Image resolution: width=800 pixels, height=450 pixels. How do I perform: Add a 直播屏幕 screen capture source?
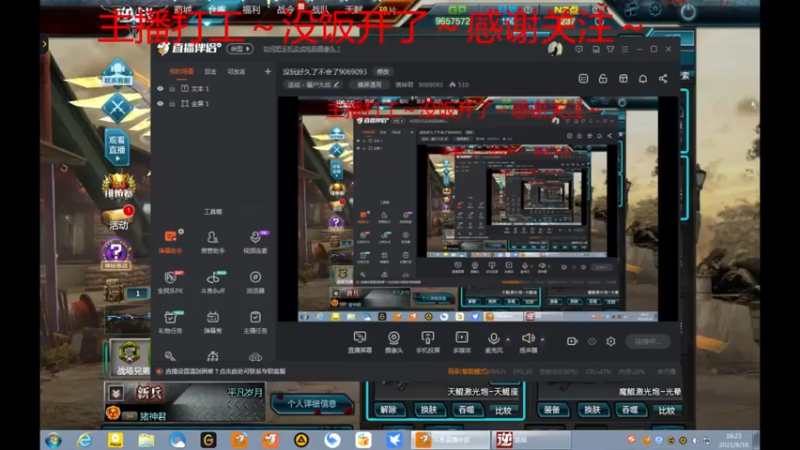360,342
